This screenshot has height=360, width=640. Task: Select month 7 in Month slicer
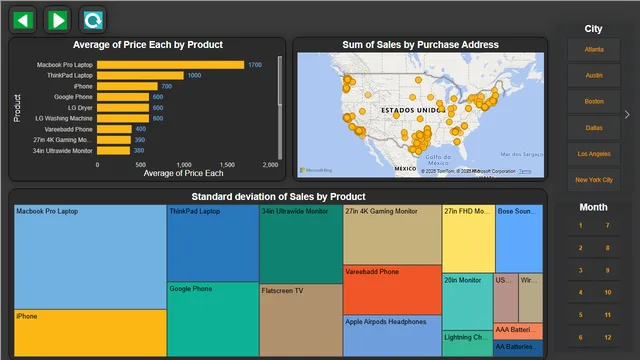pos(607,225)
